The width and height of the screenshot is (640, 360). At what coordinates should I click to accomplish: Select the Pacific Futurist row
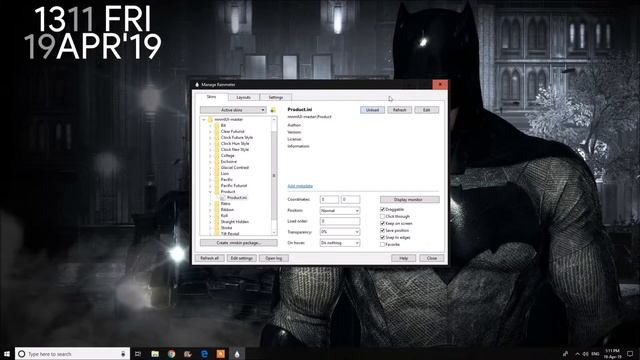click(234, 186)
